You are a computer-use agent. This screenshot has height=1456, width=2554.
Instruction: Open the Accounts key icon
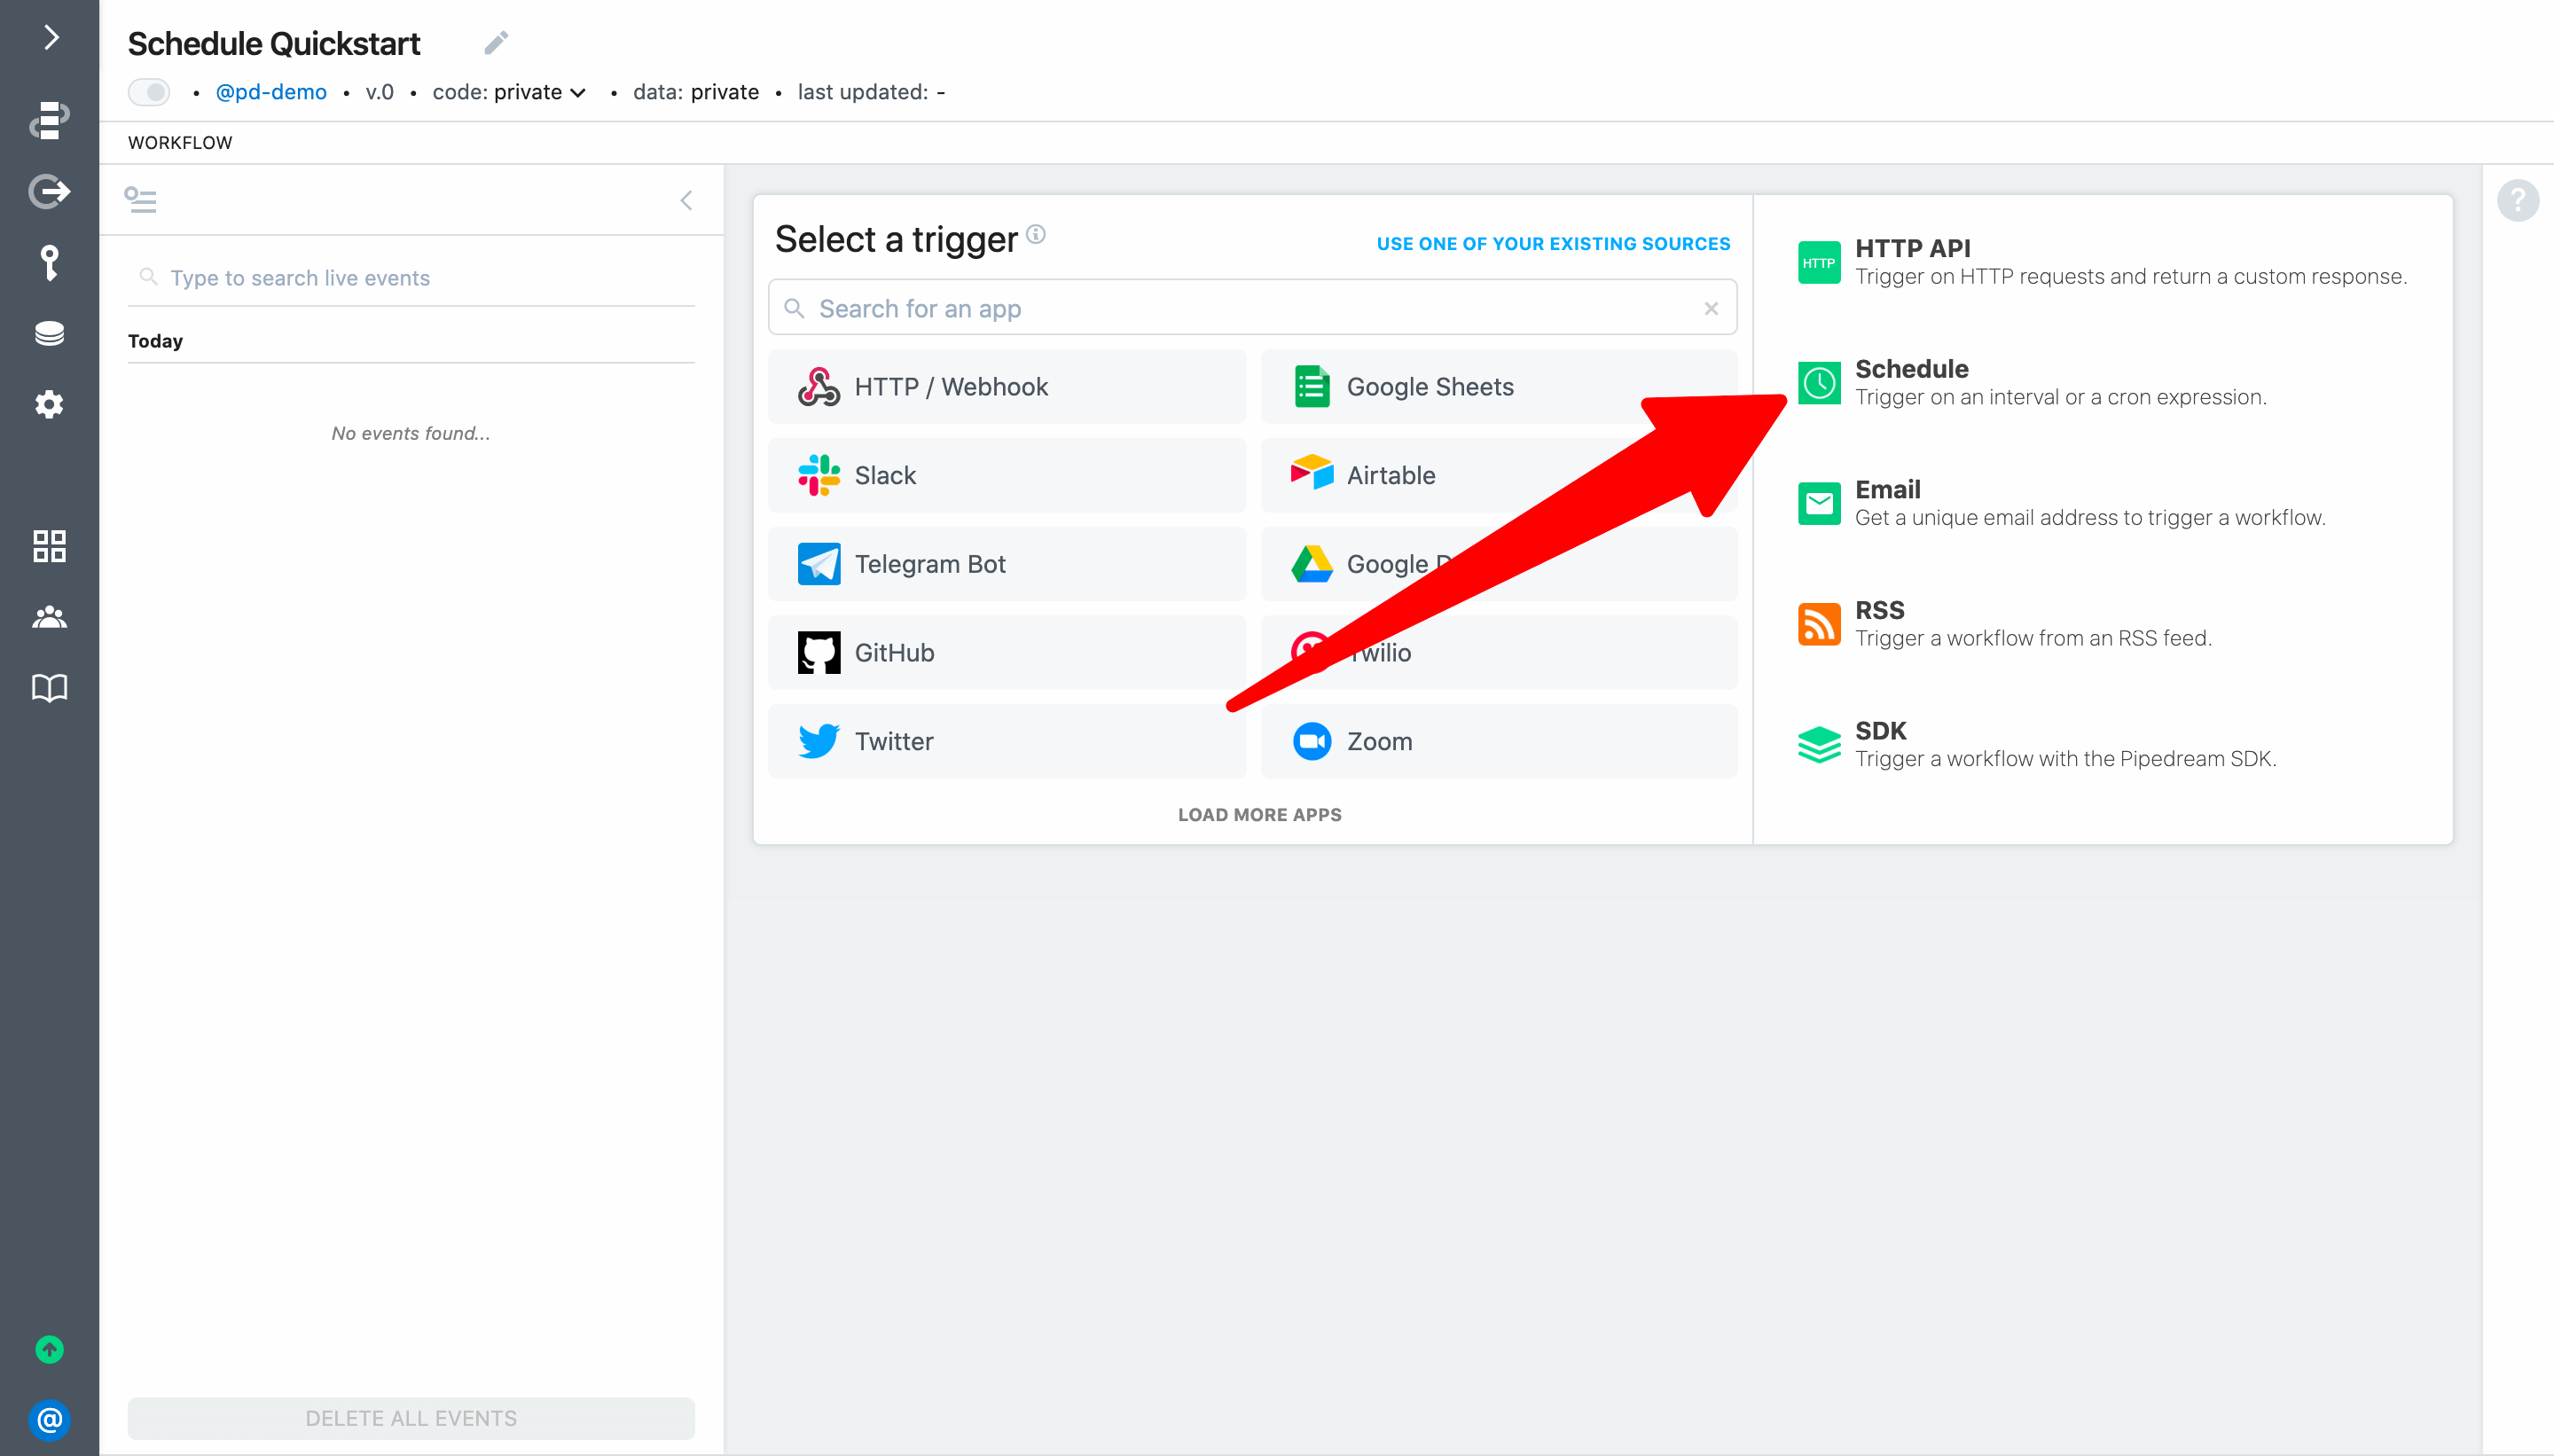point(50,263)
